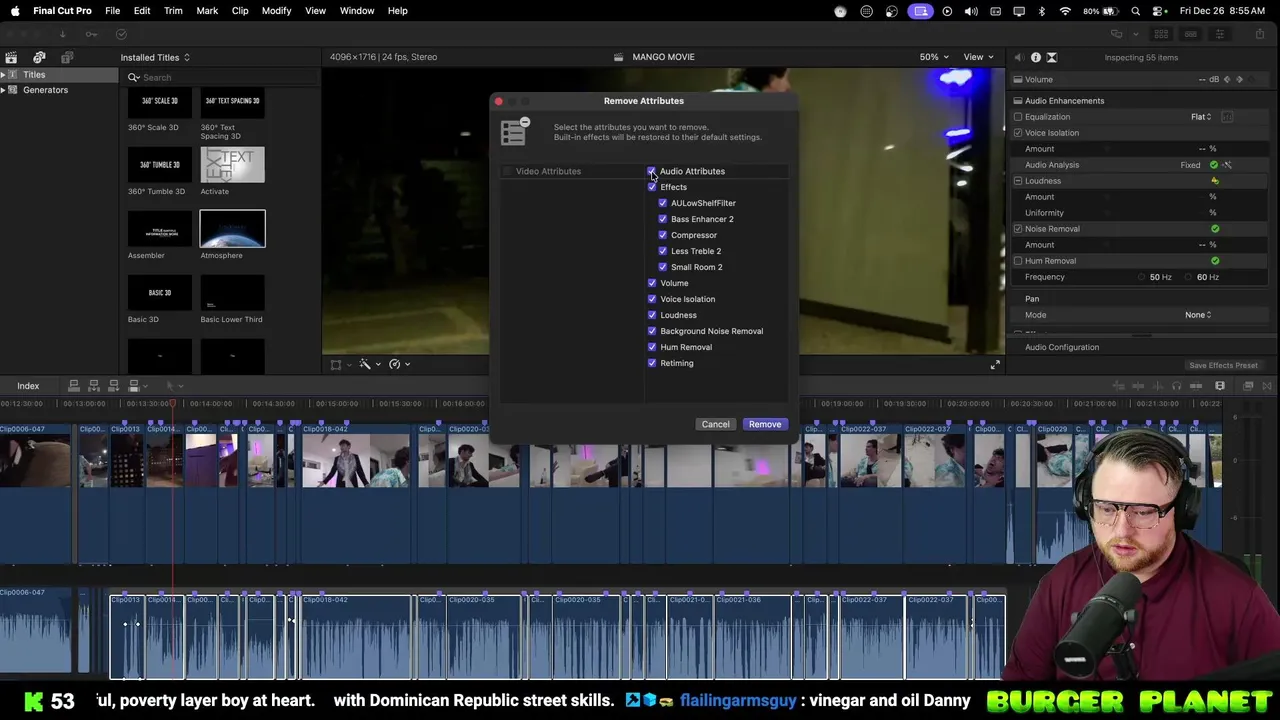Uncheck AULowShelfFilter attribute
Viewport: 1280px width, 720px height.
pyautogui.click(x=662, y=203)
